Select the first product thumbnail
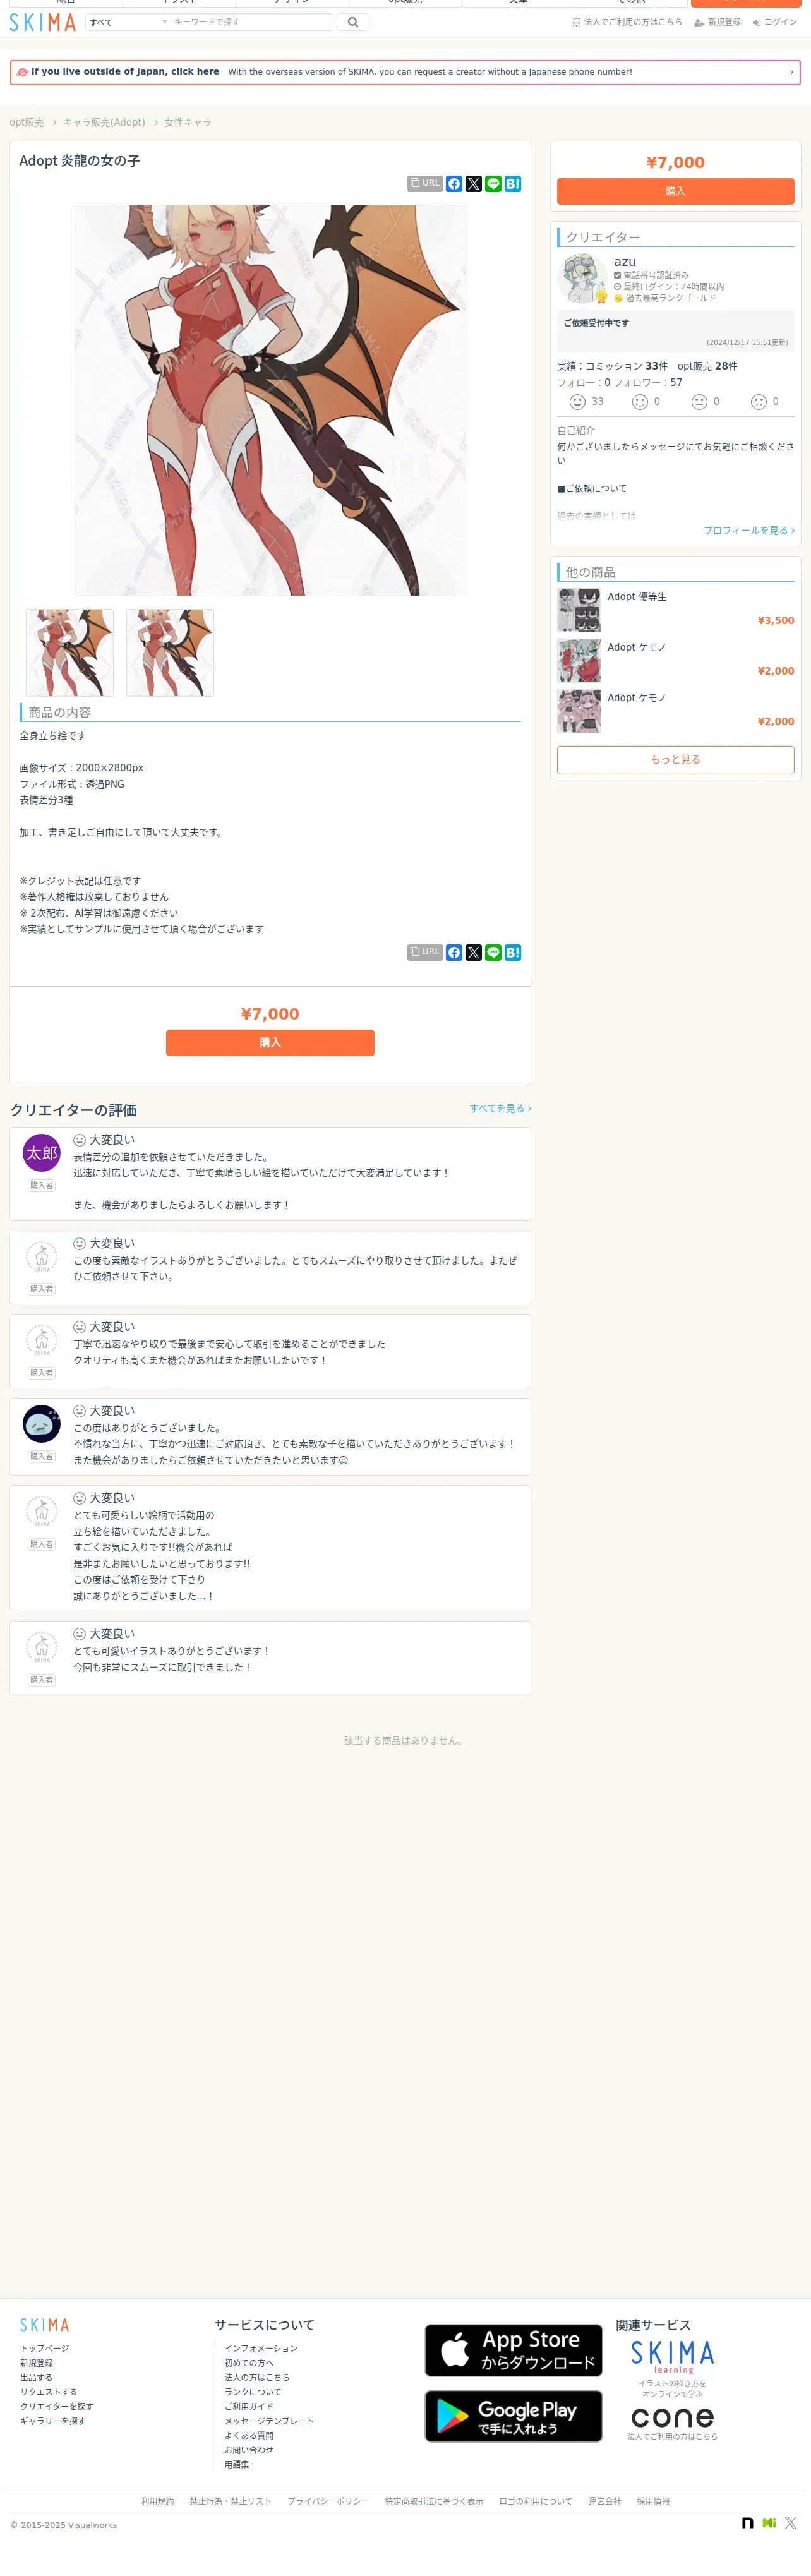 pyautogui.click(x=70, y=653)
